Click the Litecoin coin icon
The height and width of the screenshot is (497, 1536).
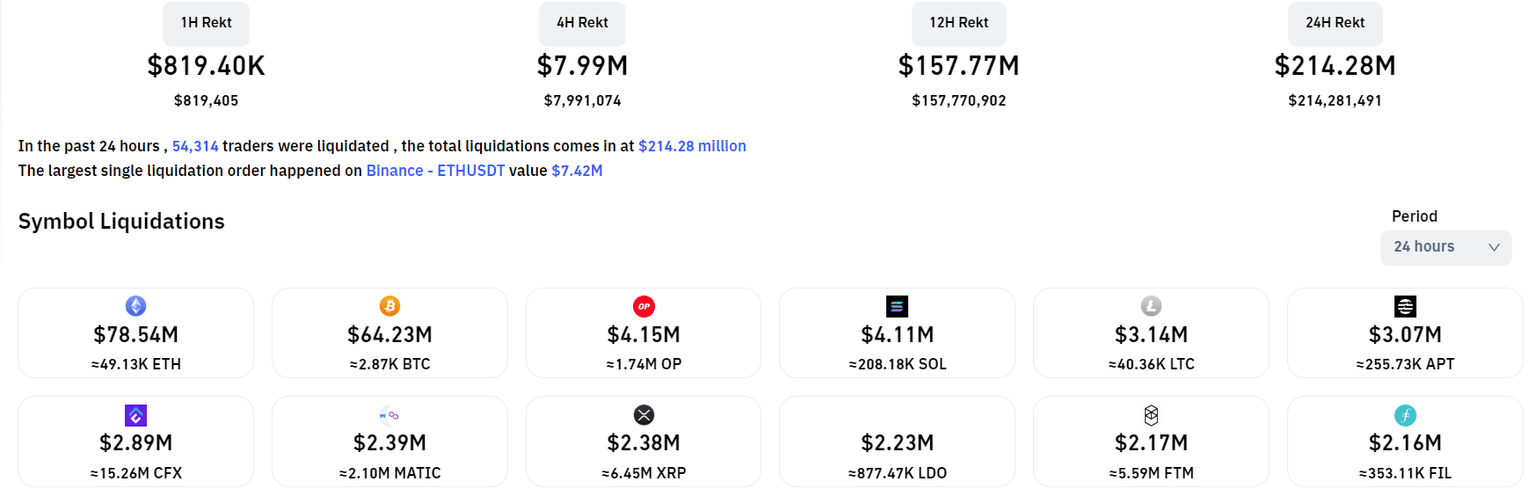pos(1151,306)
